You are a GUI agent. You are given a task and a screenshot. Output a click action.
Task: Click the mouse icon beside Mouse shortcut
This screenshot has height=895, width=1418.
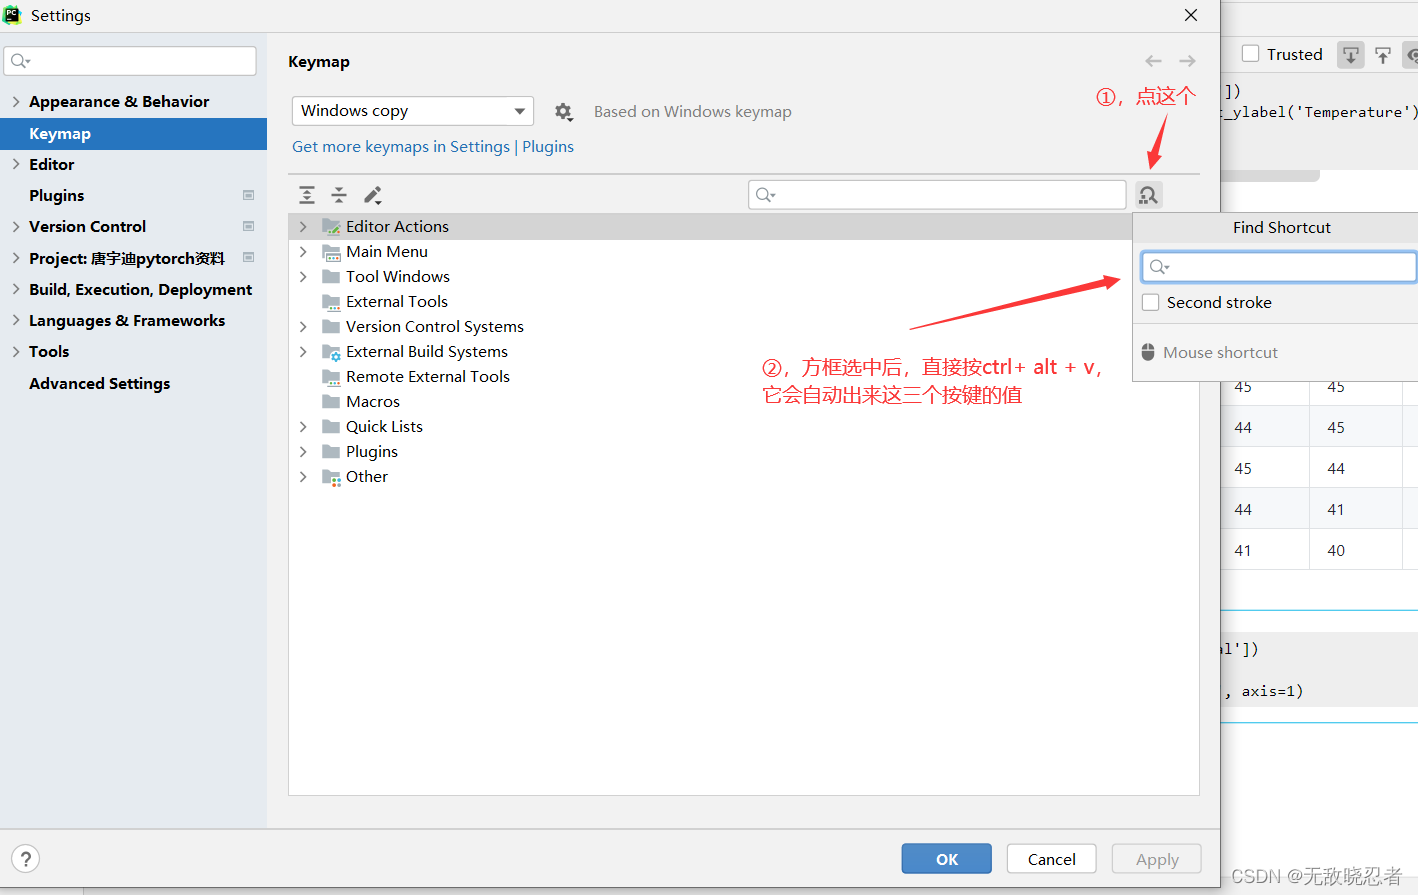coord(1148,352)
